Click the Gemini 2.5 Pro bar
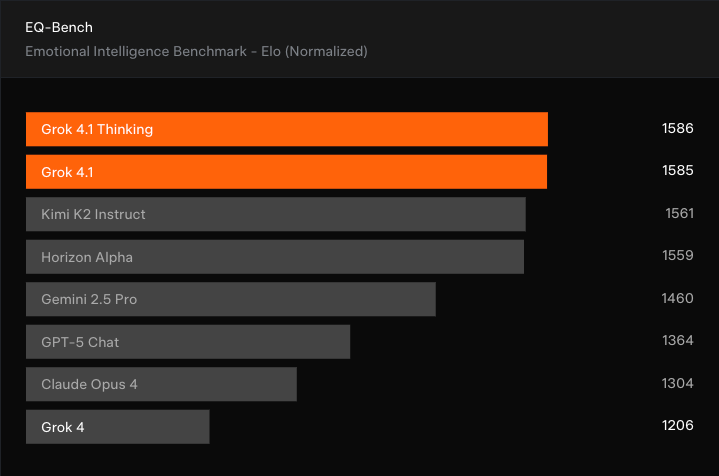Image resolution: width=719 pixels, height=476 pixels. [230, 299]
